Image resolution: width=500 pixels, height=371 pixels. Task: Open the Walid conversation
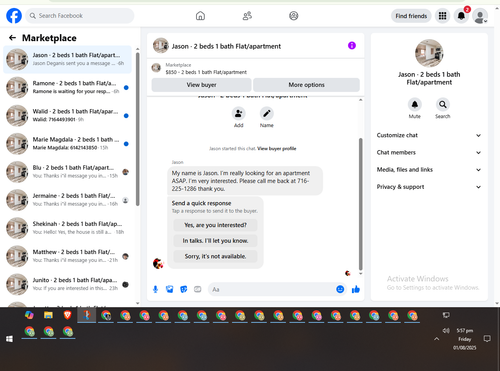(67, 116)
